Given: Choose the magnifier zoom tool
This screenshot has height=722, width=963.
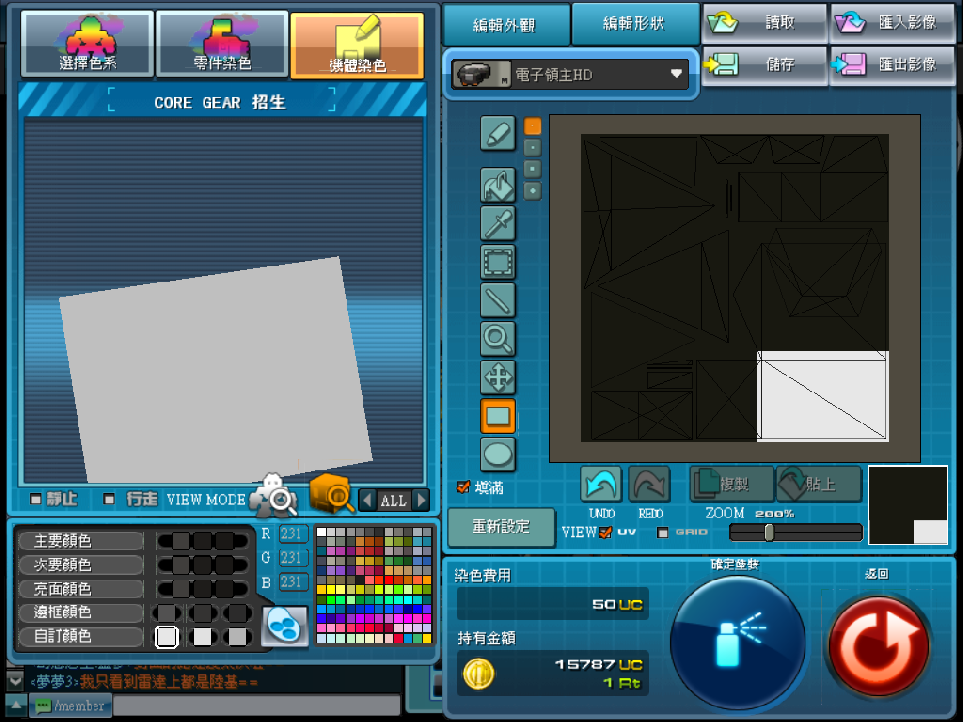Looking at the screenshot, I should pyautogui.click(x=498, y=339).
